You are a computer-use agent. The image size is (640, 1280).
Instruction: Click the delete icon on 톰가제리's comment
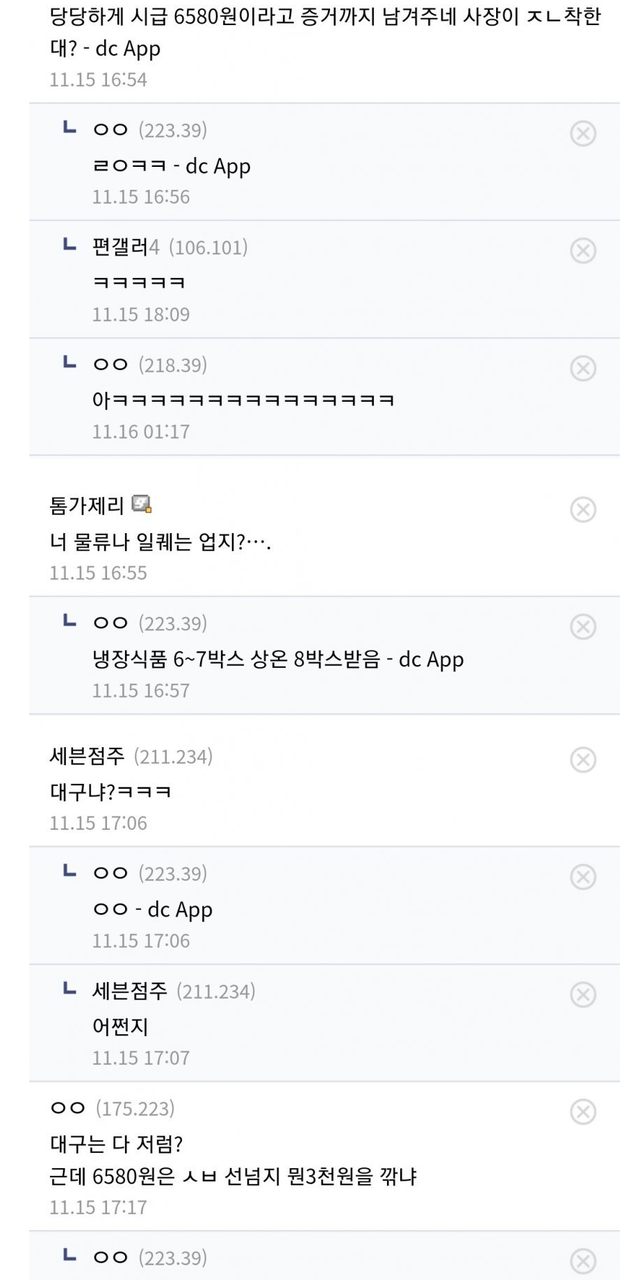tap(583, 509)
